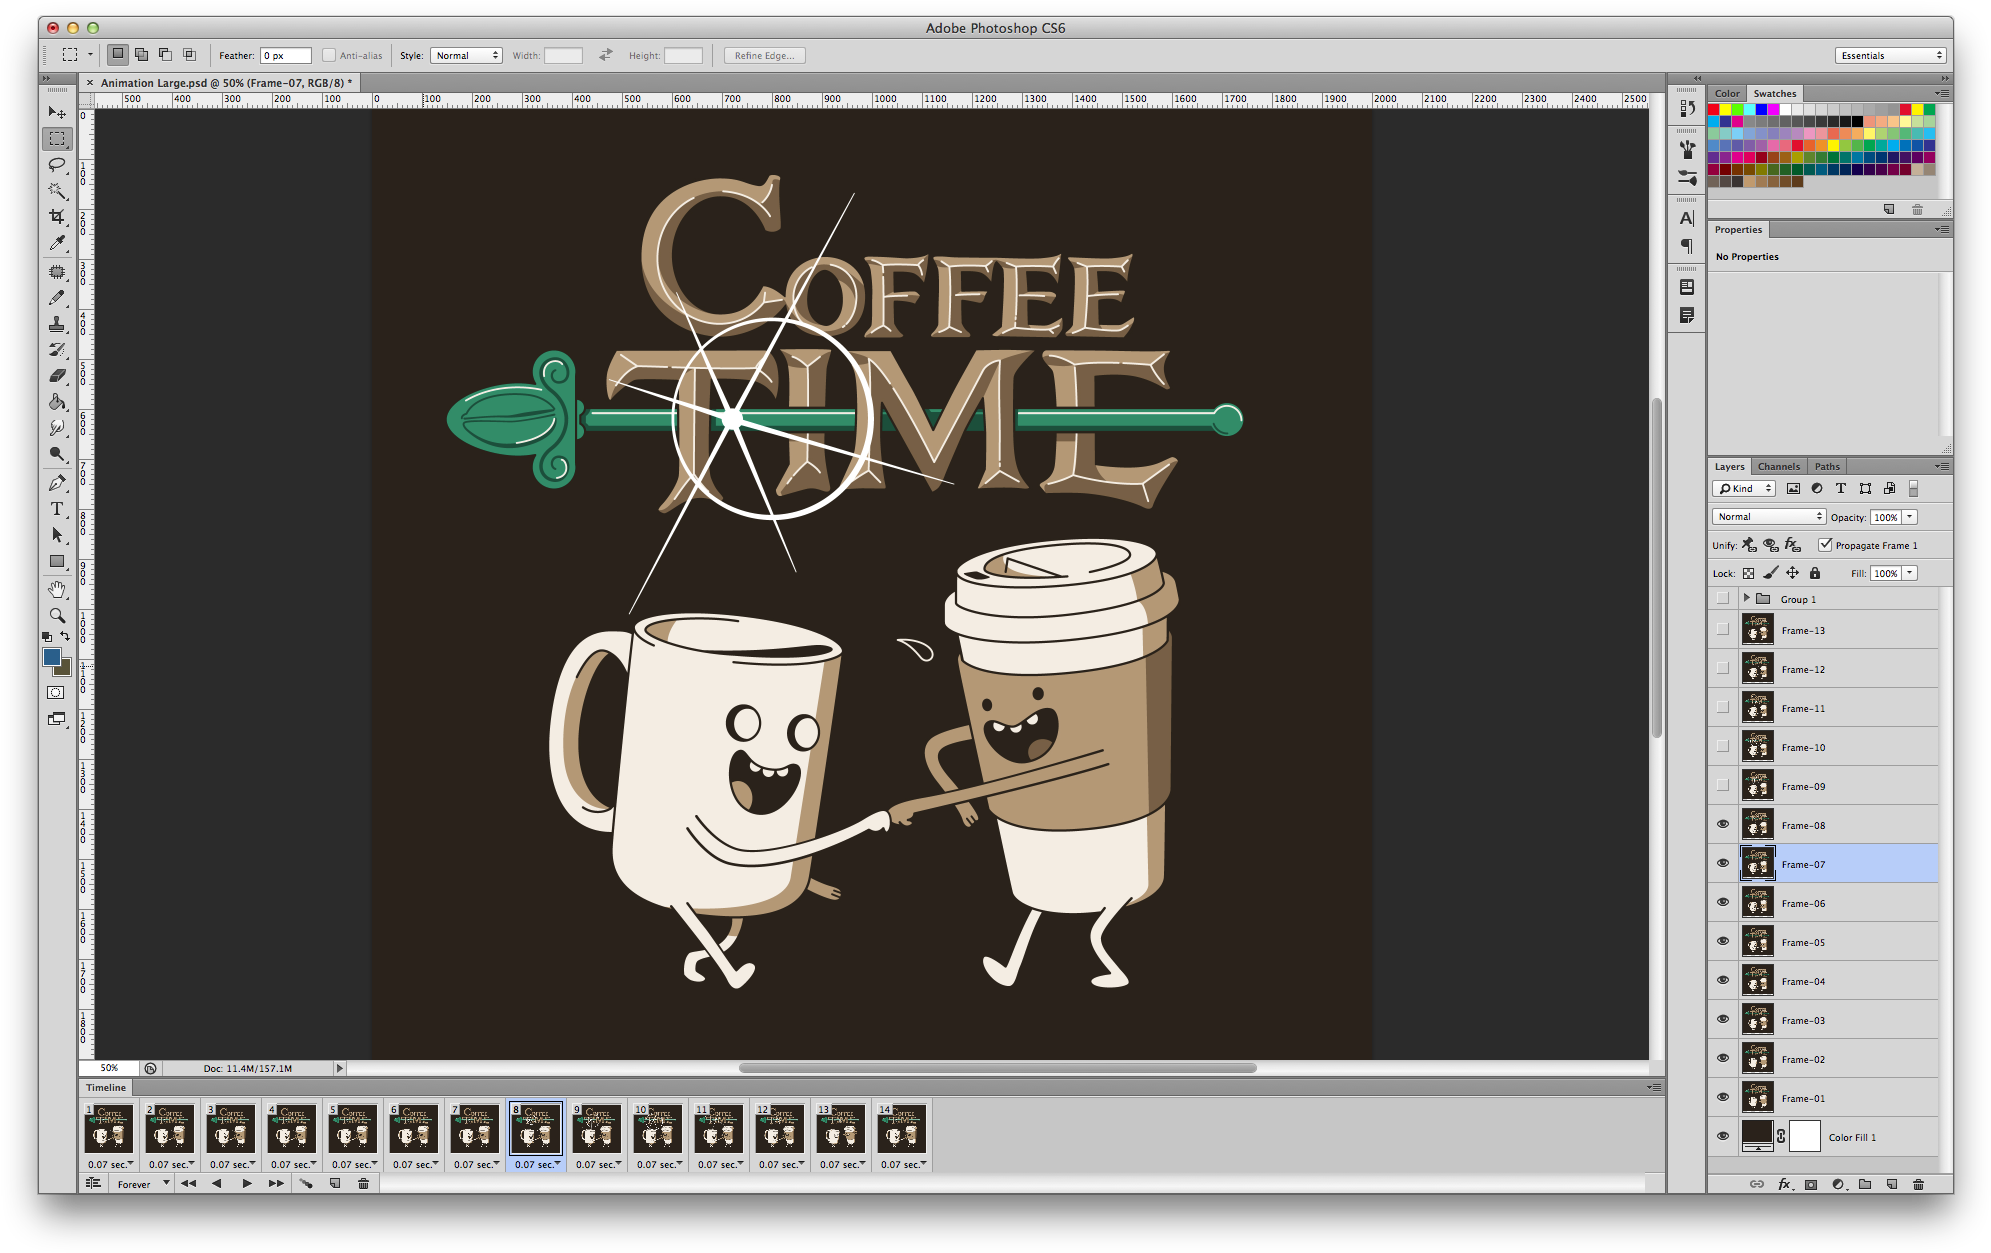The width and height of the screenshot is (1991, 1253).
Task: Click the Refine Edge button
Action: click(x=764, y=56)
